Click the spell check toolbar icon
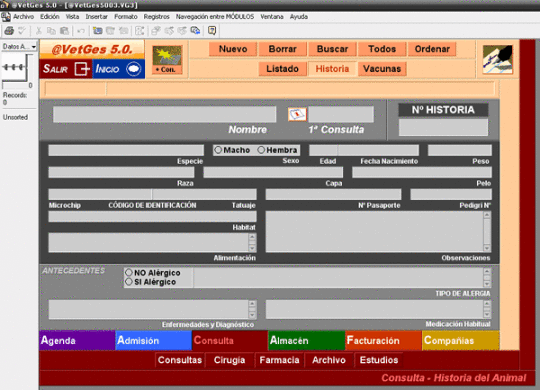The height and width of the screenshot is (390, 540). point(22,31)
